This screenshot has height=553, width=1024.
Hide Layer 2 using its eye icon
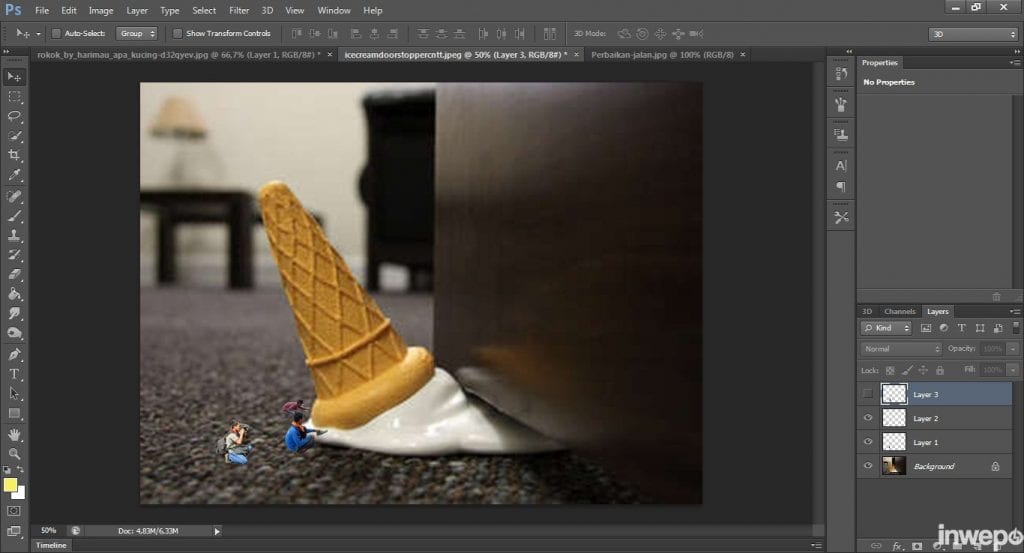click(868, 418)
